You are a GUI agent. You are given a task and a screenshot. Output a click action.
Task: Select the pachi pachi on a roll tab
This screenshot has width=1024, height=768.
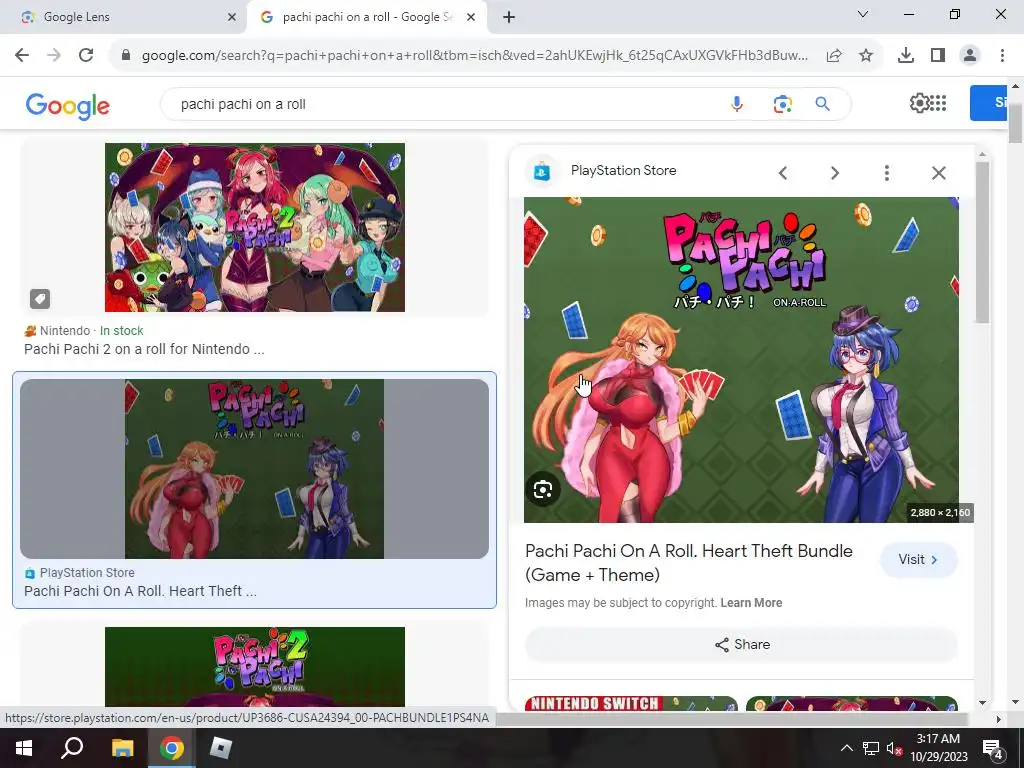click(367, 18)
